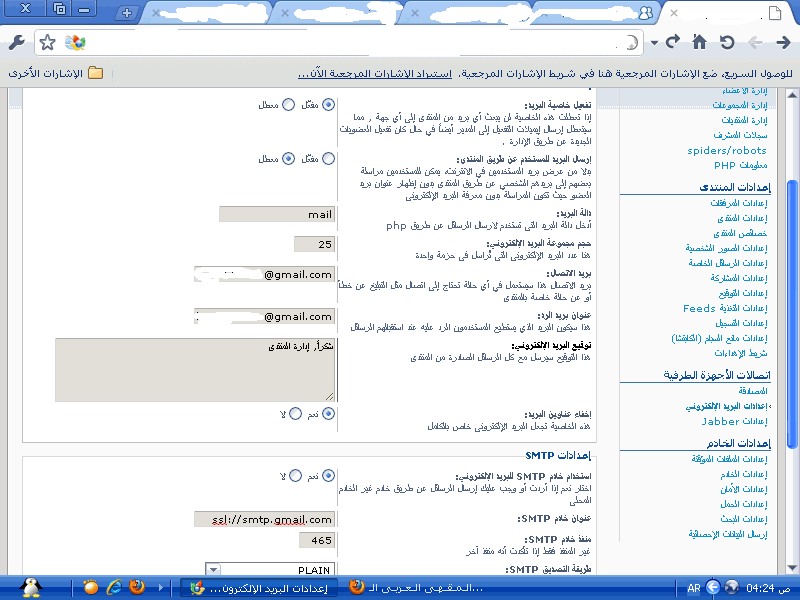Click the wrench settings menu icon
800x600 pixels.
click(16, 42)
